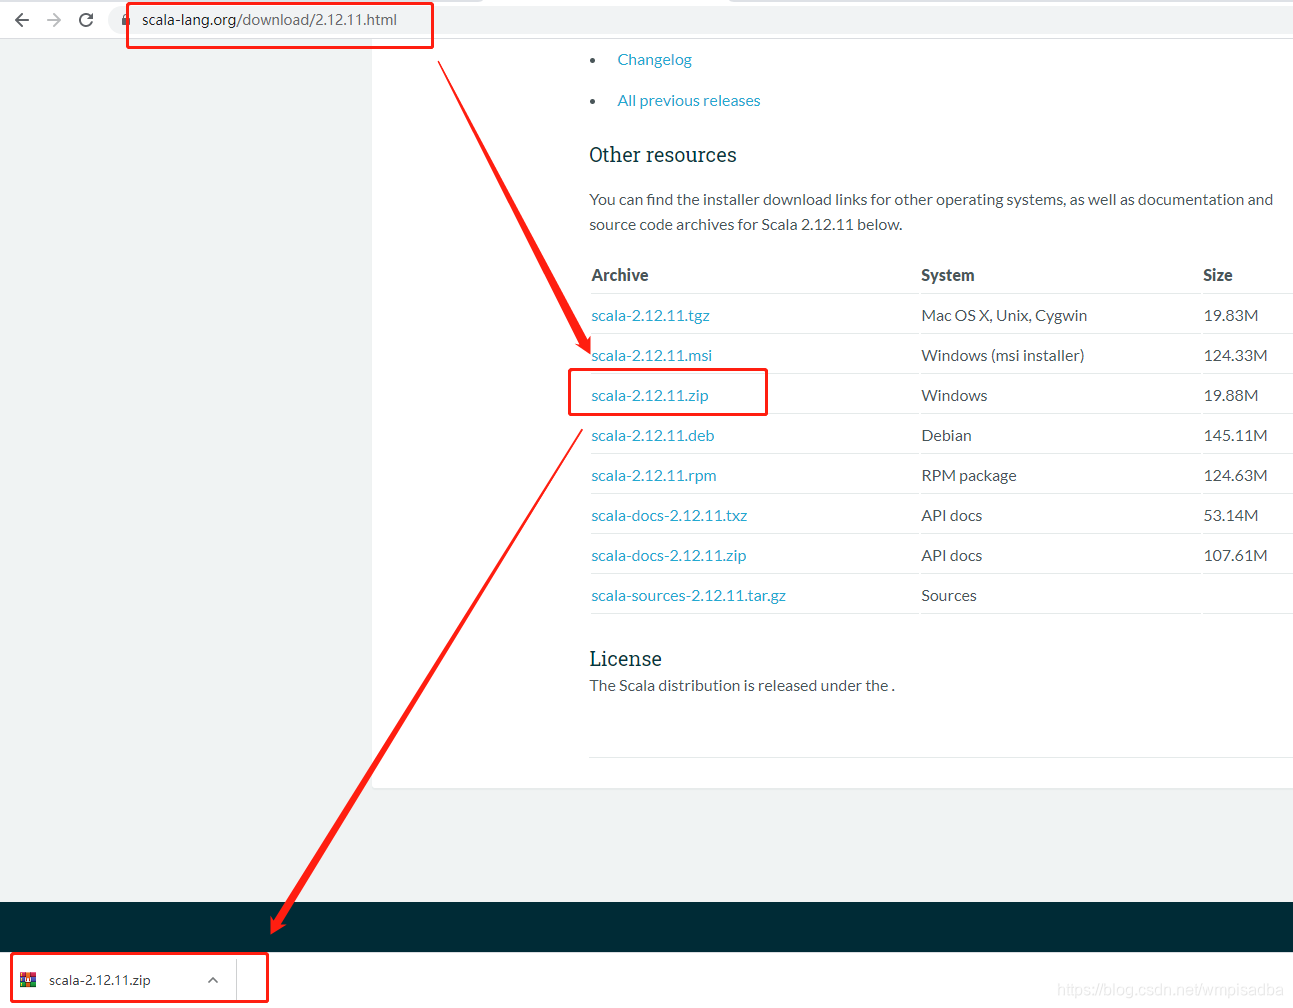Click the 107.61M size value
The height and width of the screenshot is (1008, 1293).
(1235, 556)
